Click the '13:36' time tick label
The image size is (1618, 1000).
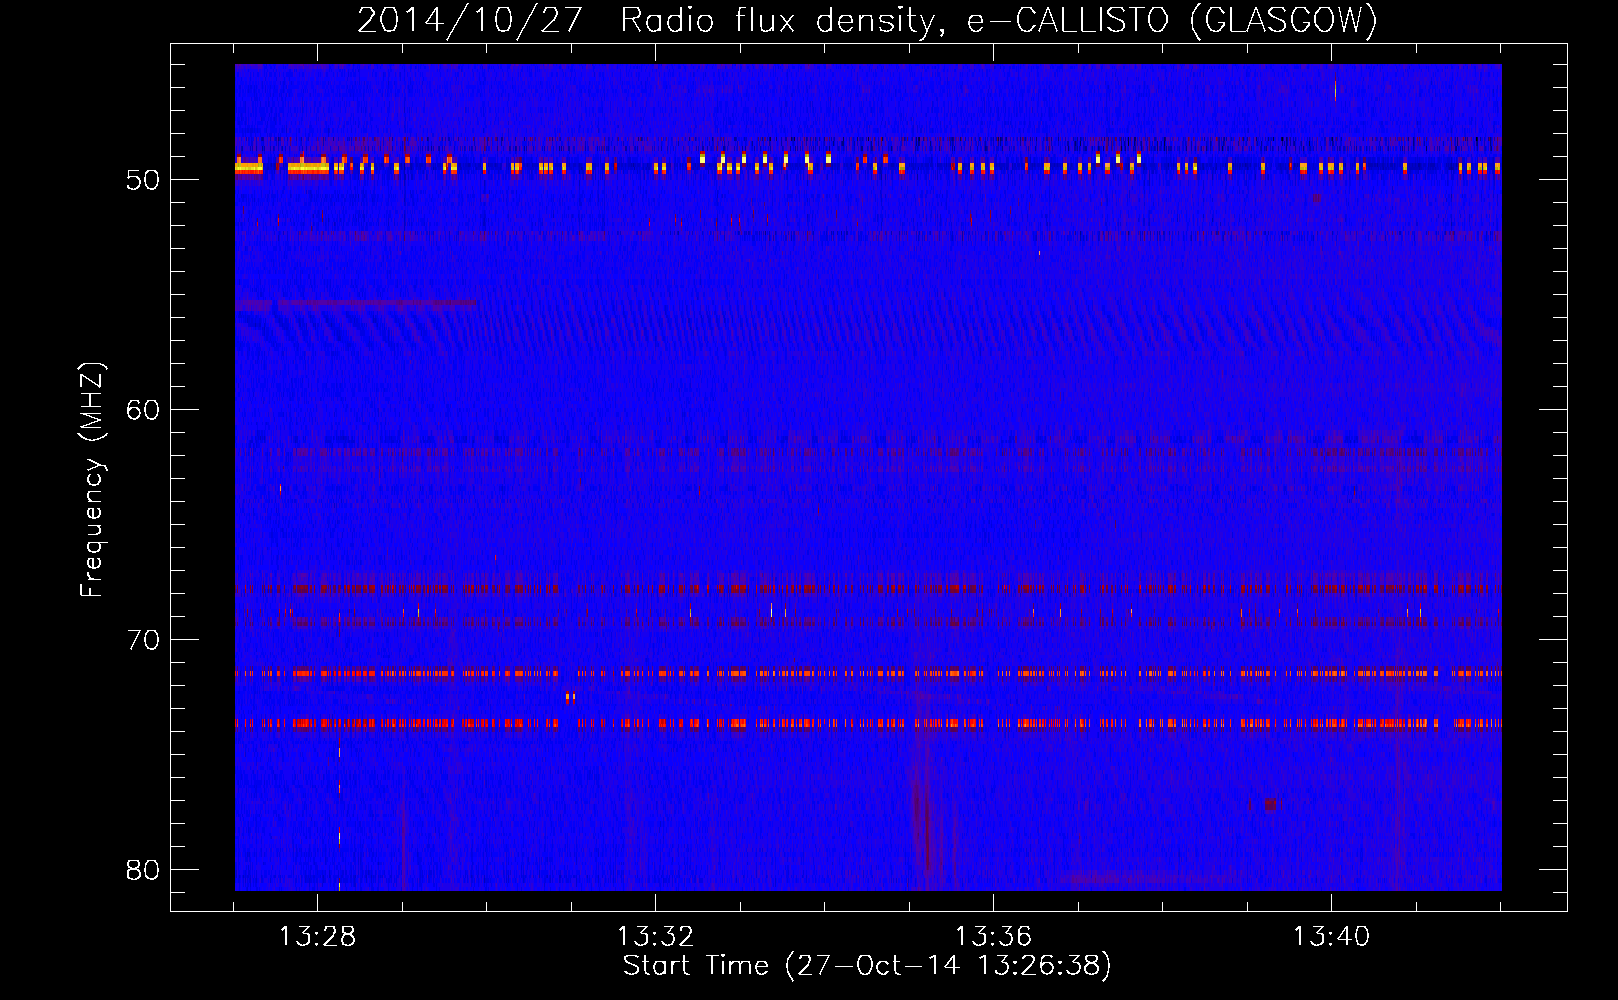point(993,937)
